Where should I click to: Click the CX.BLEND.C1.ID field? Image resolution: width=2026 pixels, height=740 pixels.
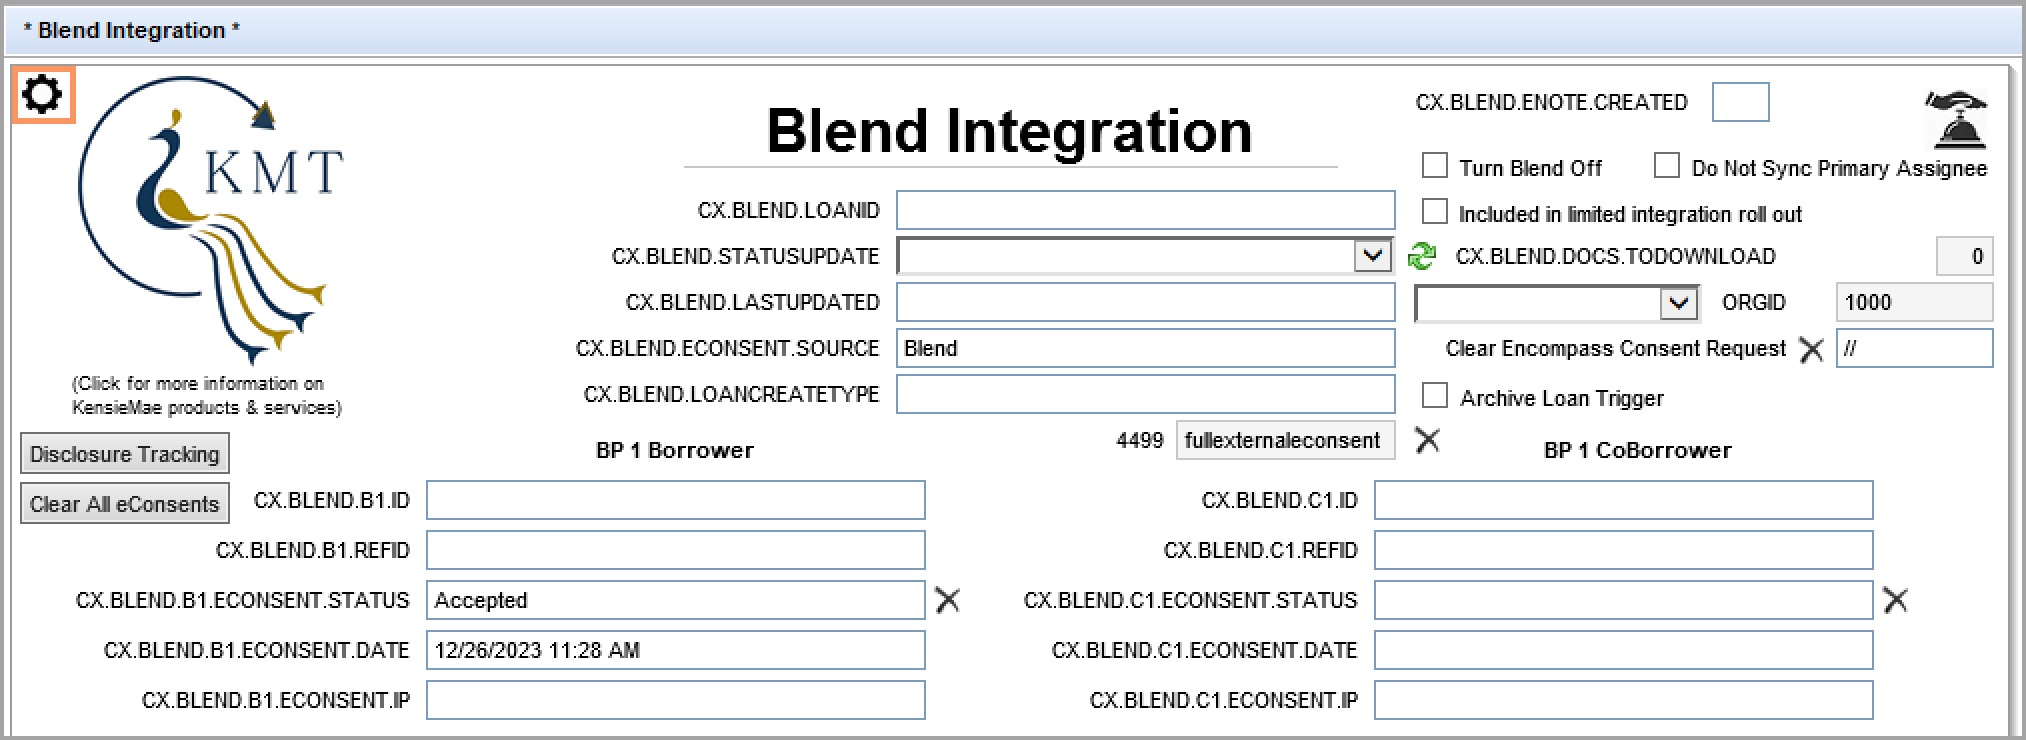pyautogui.click(x=1623, y=500)
